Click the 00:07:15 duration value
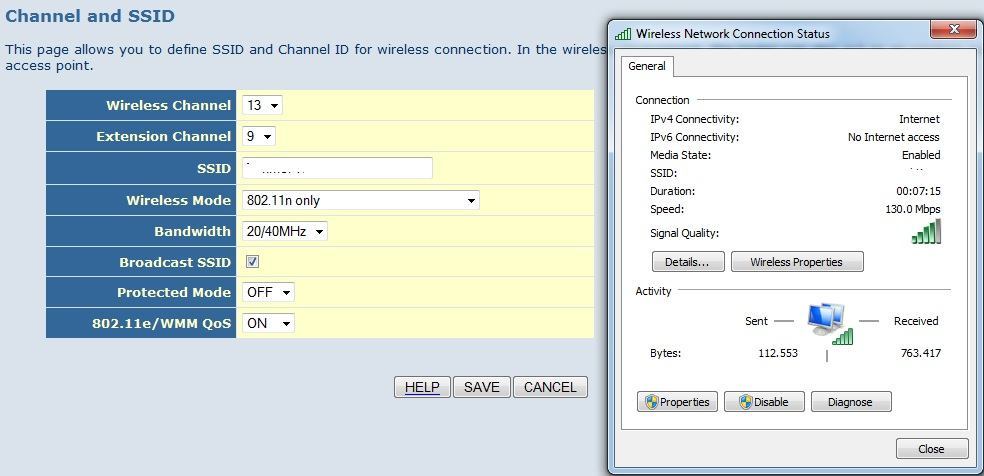Viewport: 984px width, 476px height. pyautogui.click(x=918, y=191)
